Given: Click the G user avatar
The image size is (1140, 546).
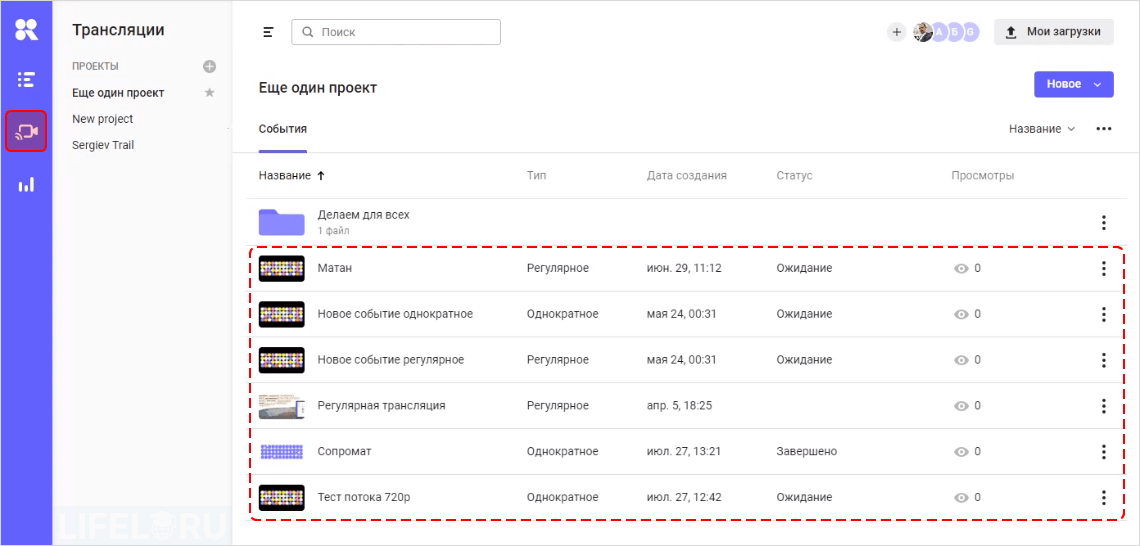Looking at the screenshot, I should 970,32.
